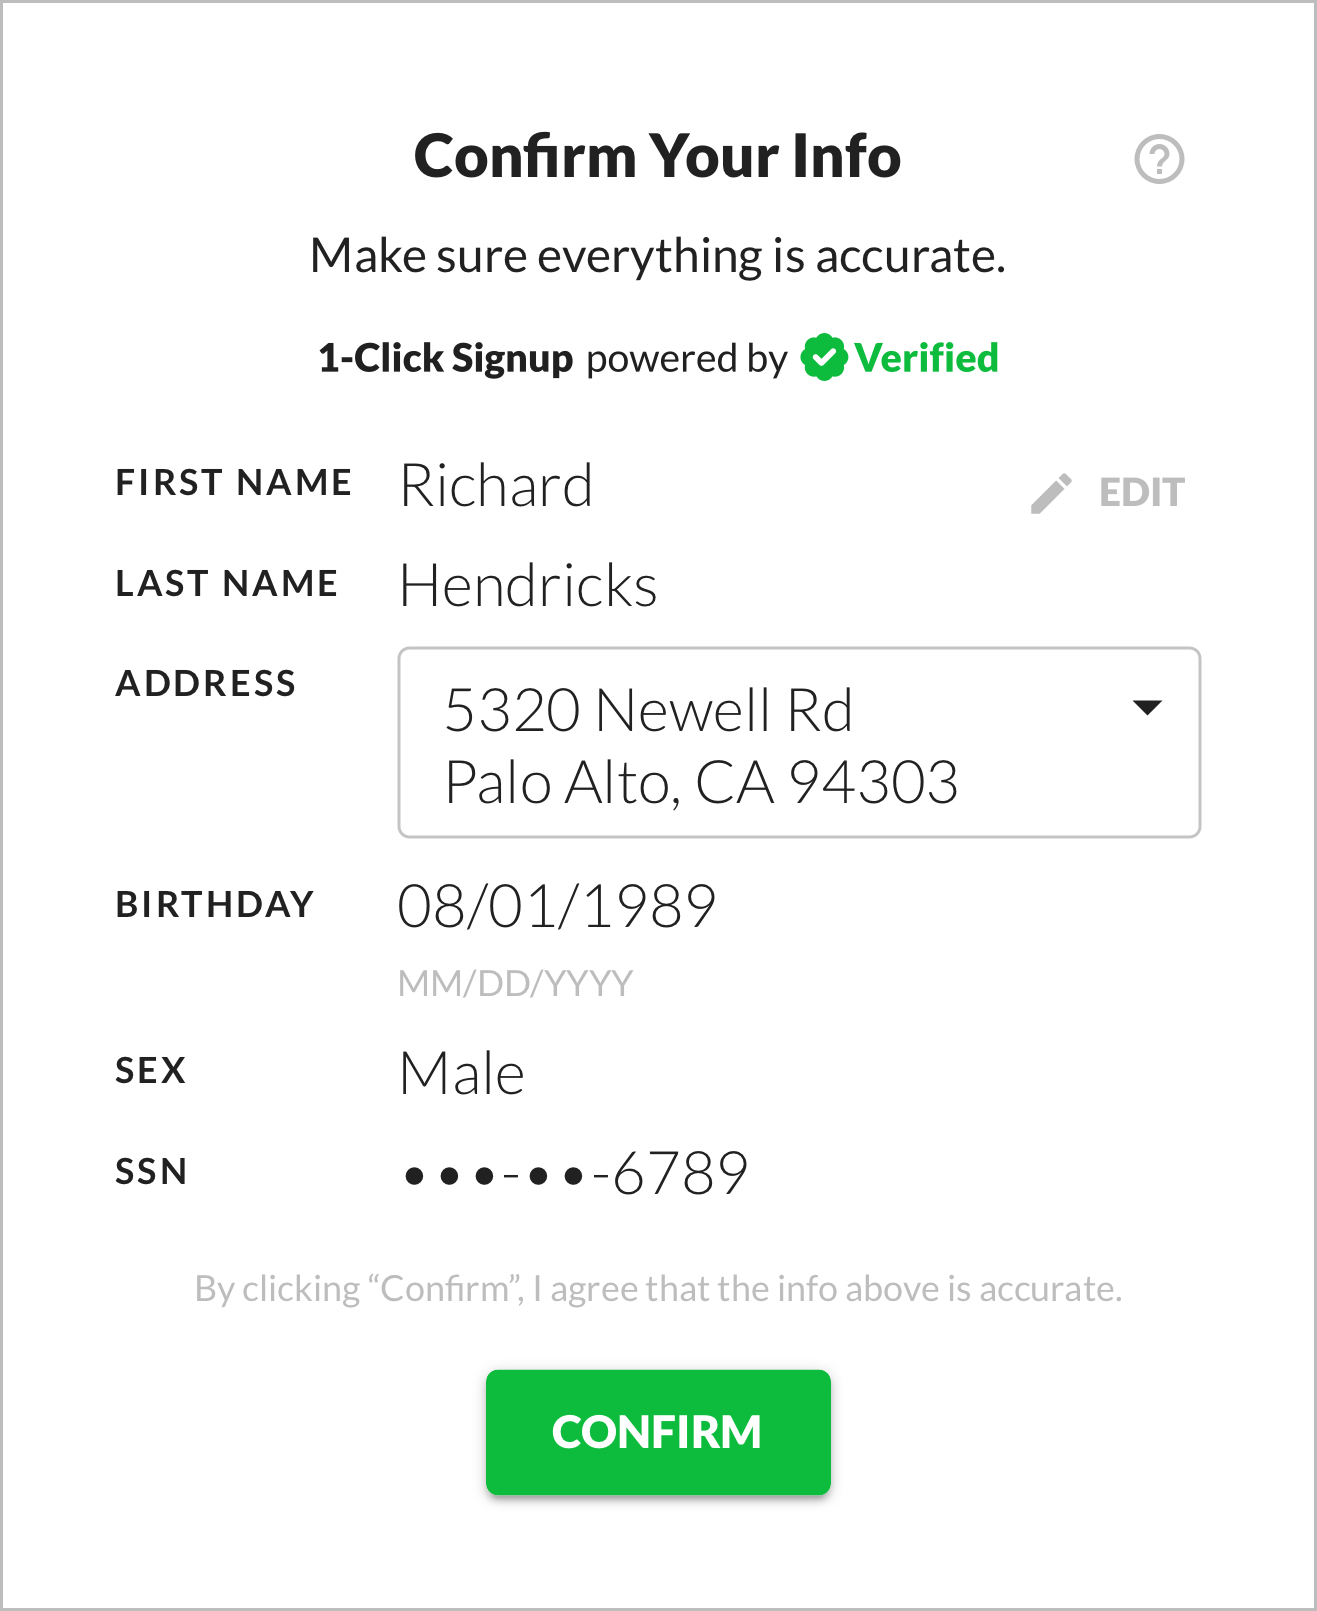
Task: Click the Verified brand text
Action: click(926, 358)
